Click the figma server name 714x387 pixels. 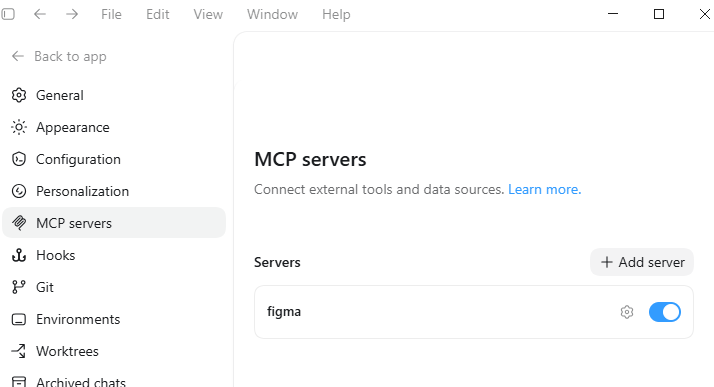284,312
